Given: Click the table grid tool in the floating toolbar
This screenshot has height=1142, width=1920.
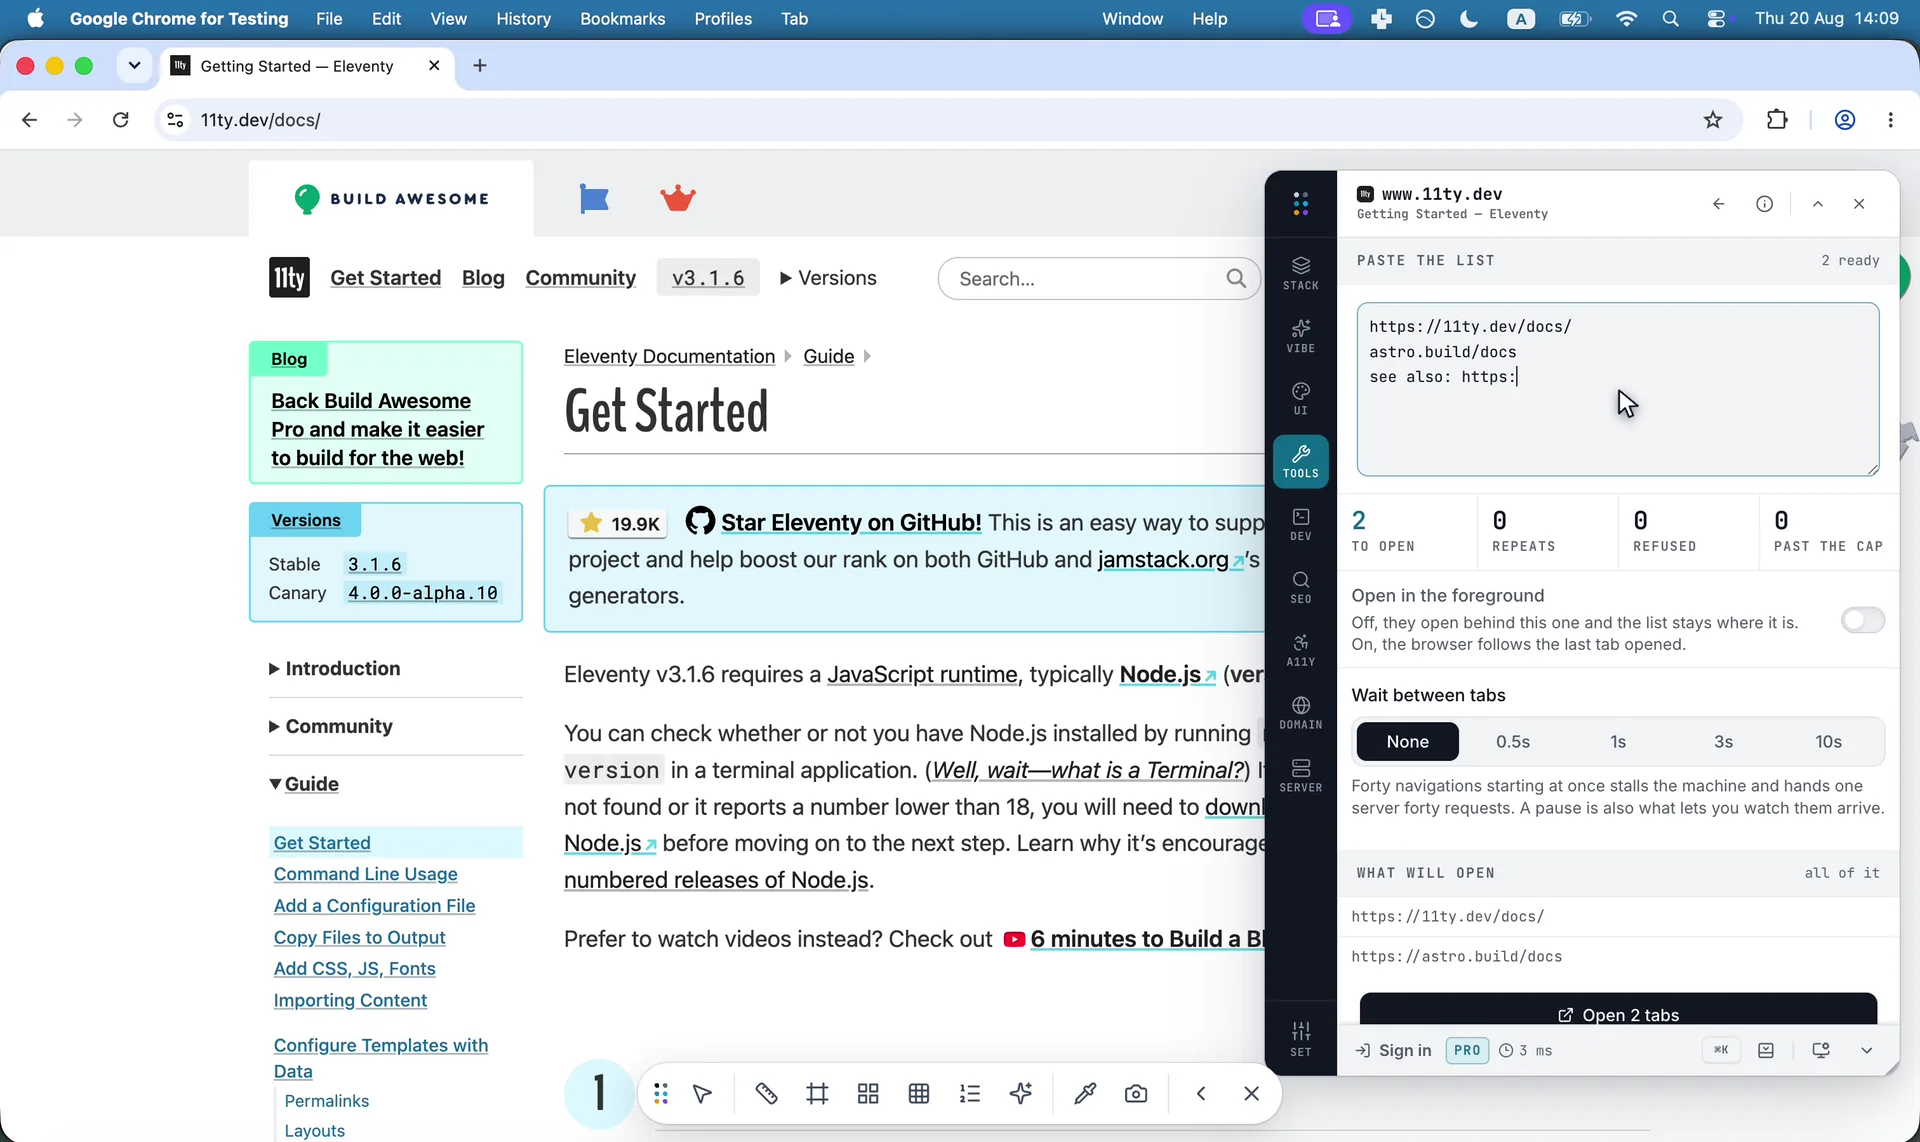Looking at the screenshot, I should point(919,1094).
